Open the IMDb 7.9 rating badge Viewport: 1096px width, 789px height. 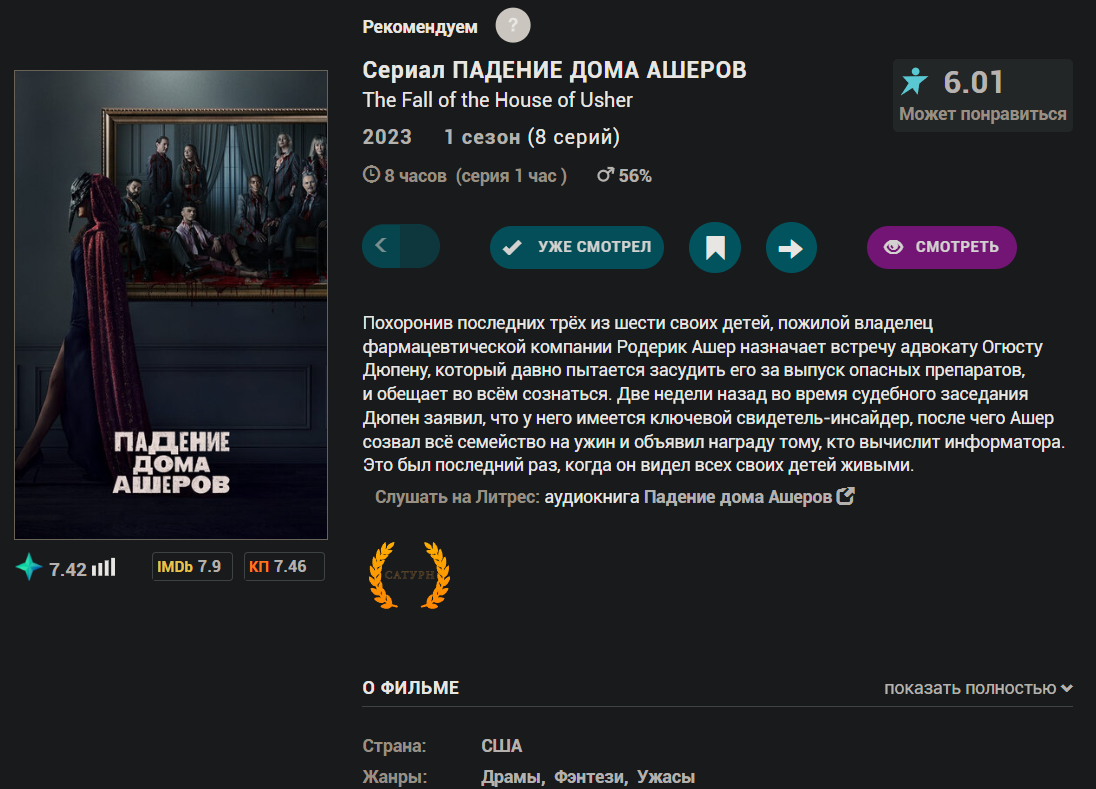[x=192, y=567]
